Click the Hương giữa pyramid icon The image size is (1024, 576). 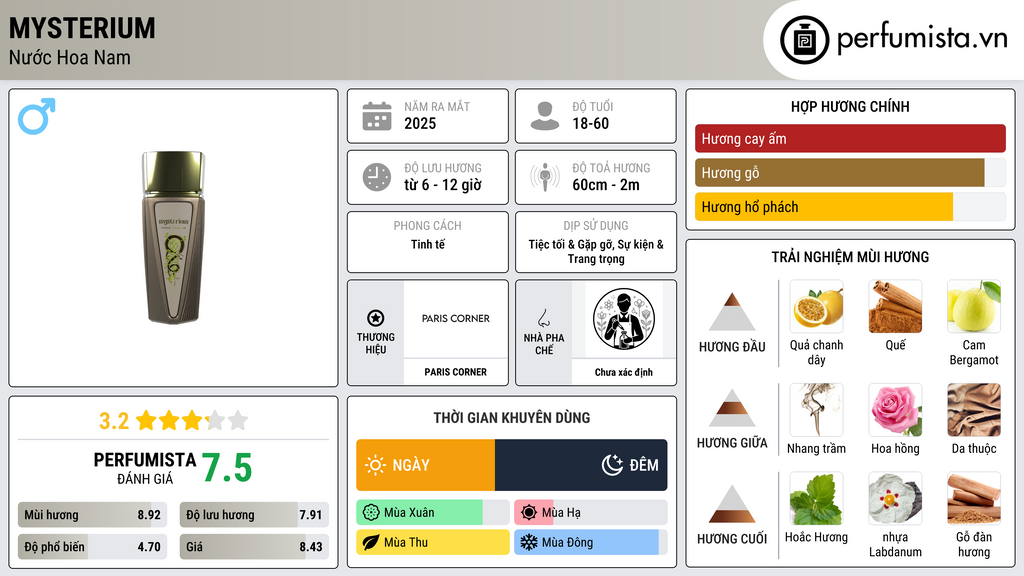tap(732, 408)
